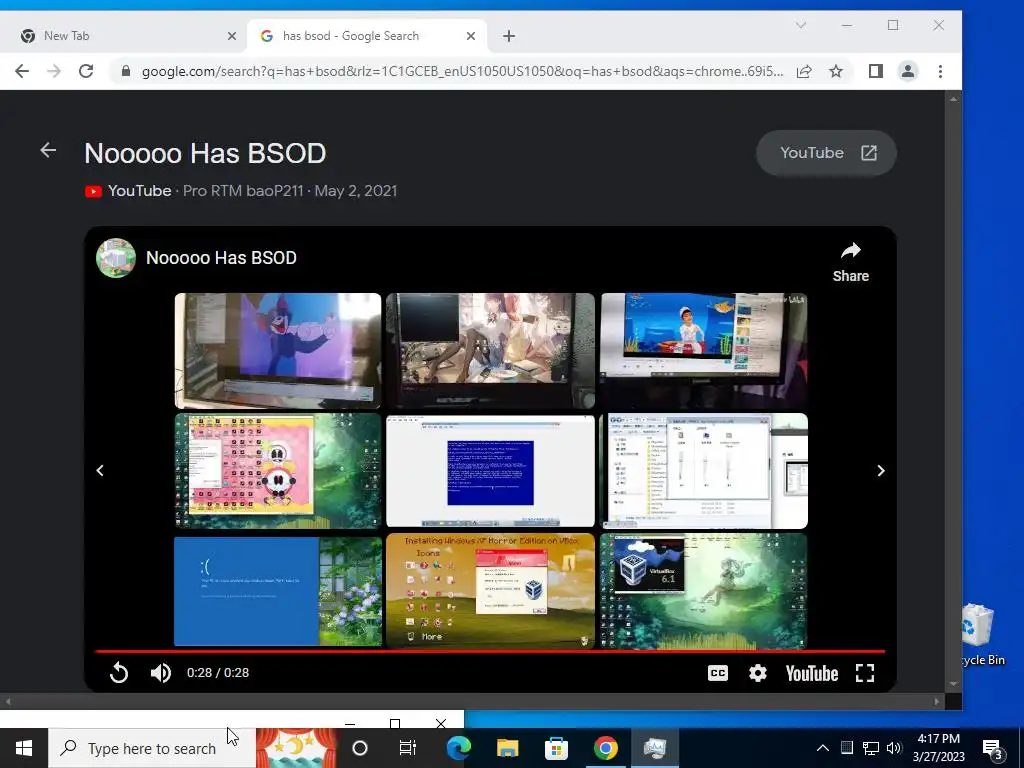This screenshot has height=768, width=1024.
Task: Share this page icon in address bar
Action: click(x=804, y=71)
